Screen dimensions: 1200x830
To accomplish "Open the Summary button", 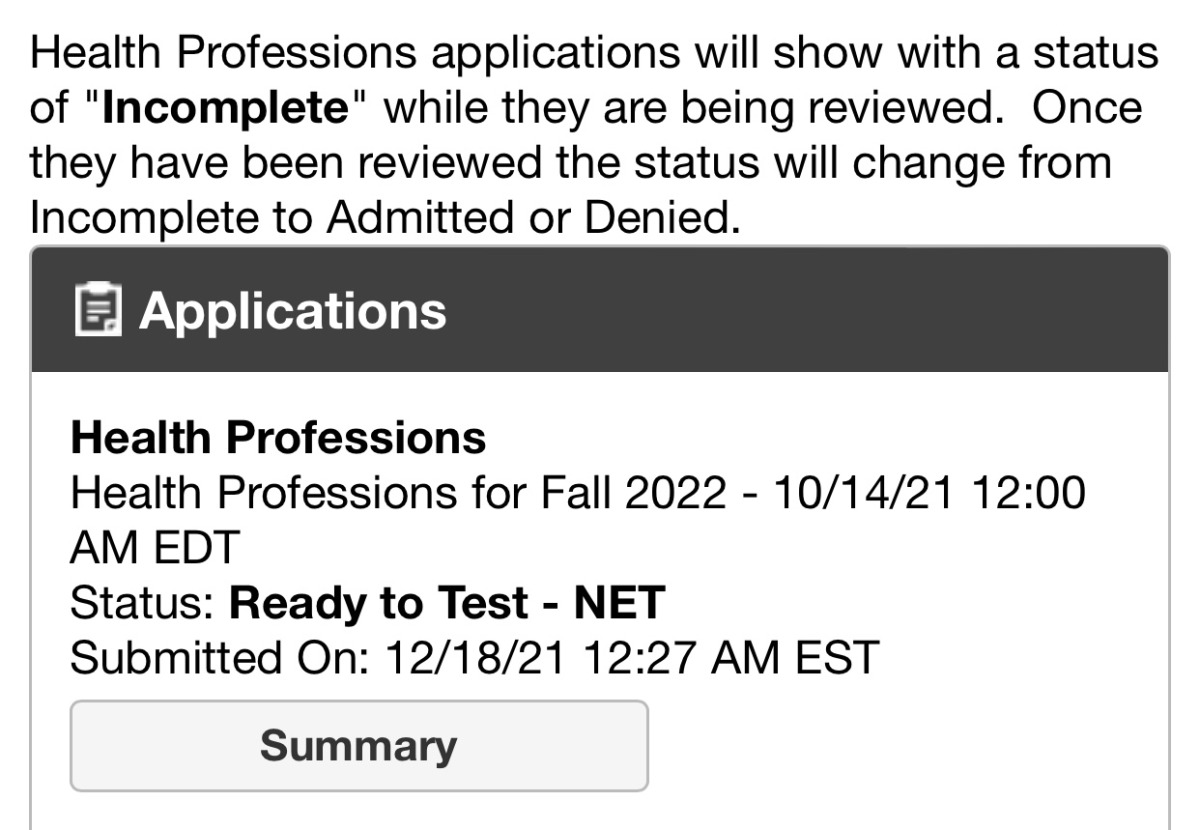I will [359, 746].
